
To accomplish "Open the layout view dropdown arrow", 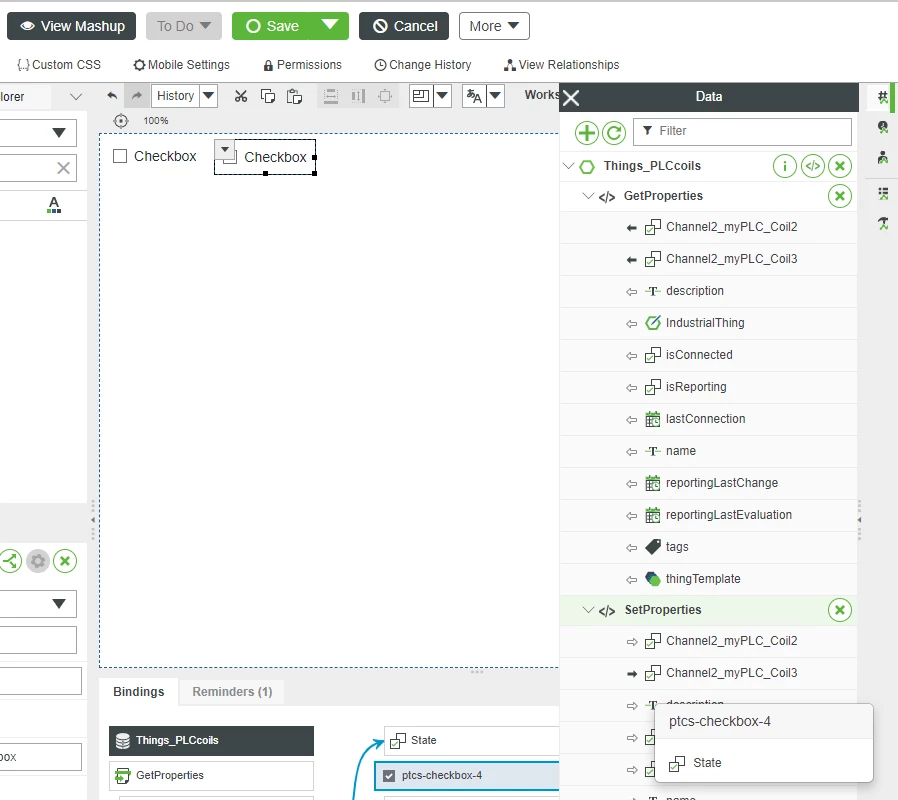I will (x=443, y=96).
